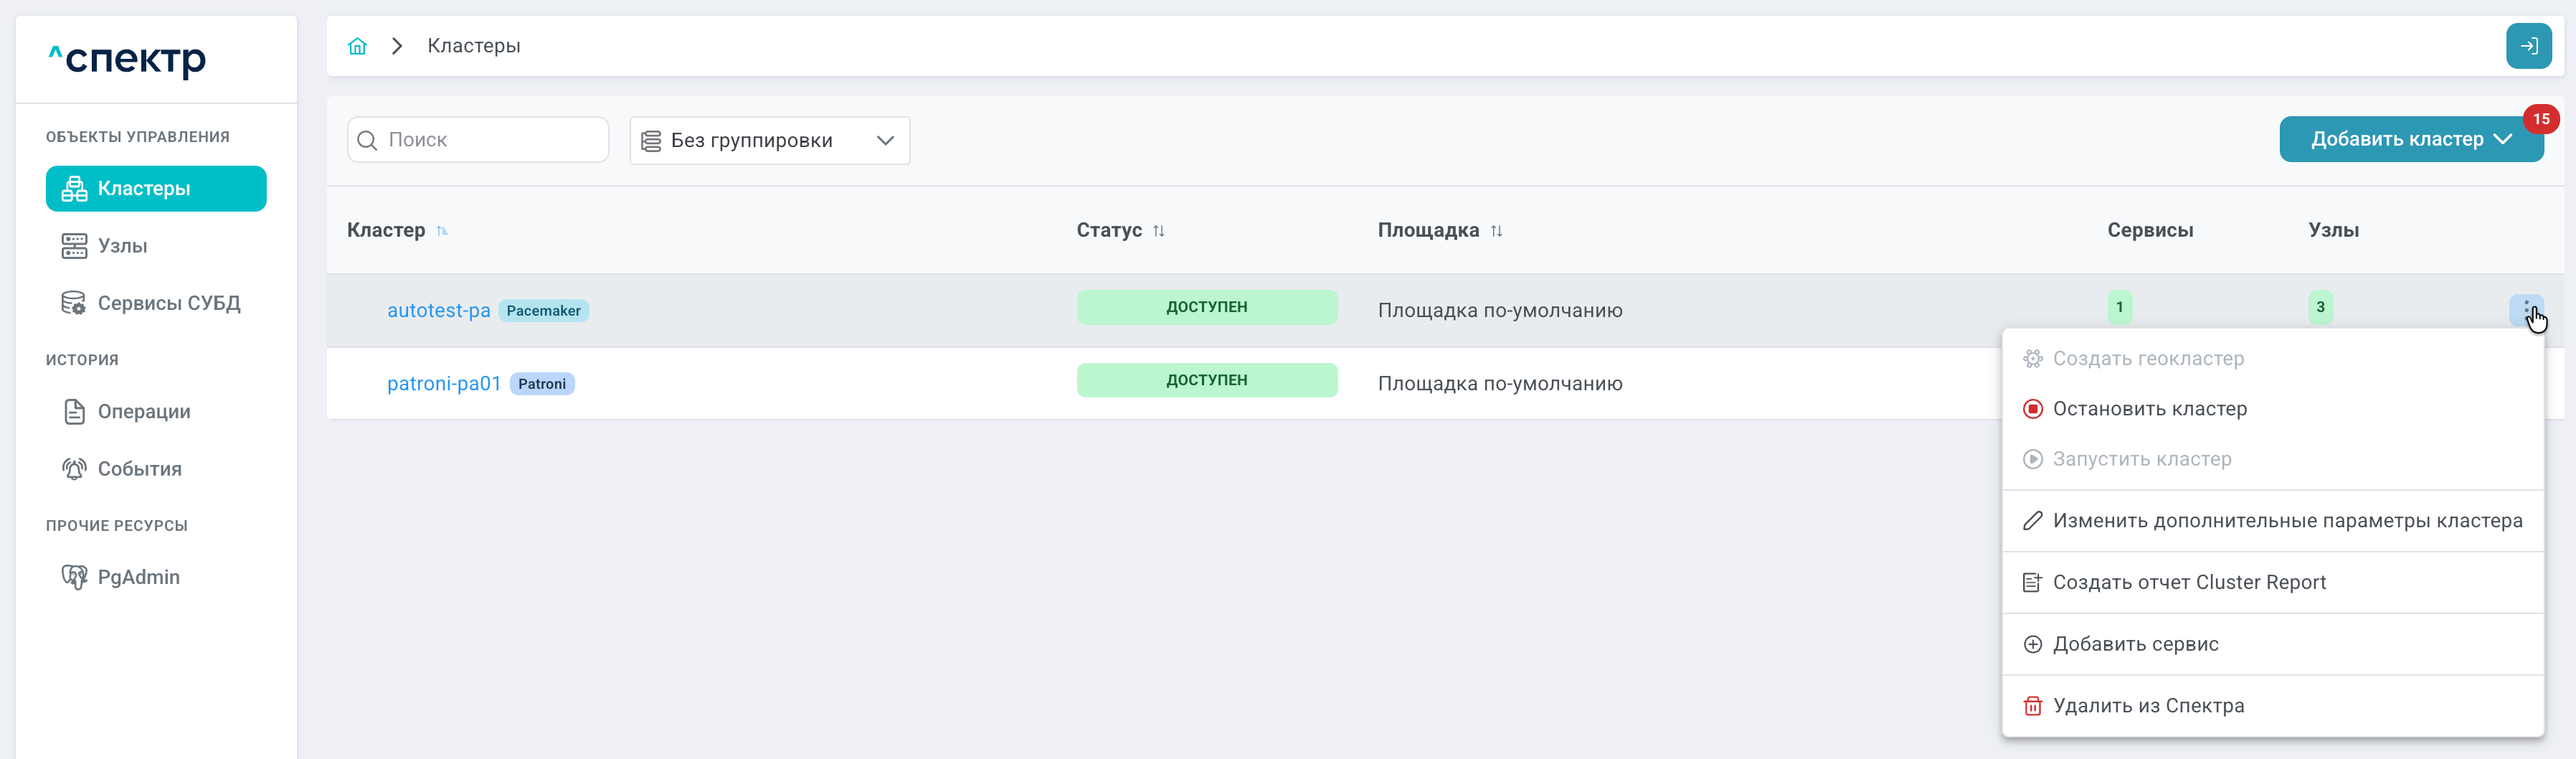Click the Сервисы column header

(2150, 231)
